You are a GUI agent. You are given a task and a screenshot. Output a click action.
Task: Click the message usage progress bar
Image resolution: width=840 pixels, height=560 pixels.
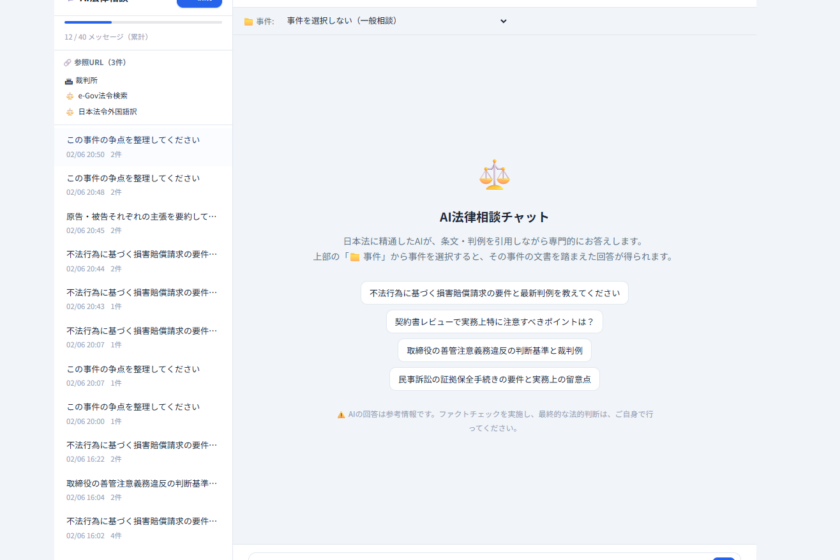143,22
